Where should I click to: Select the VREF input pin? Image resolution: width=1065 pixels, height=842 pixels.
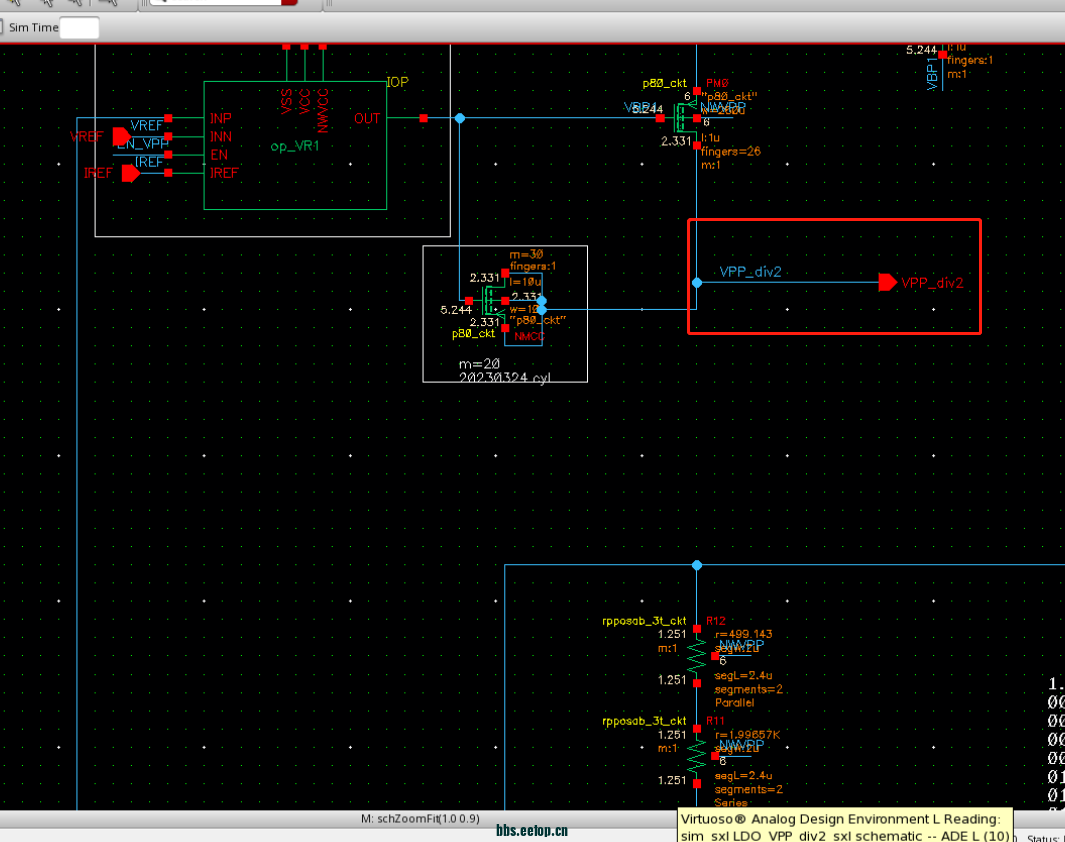tap(120, 135)
